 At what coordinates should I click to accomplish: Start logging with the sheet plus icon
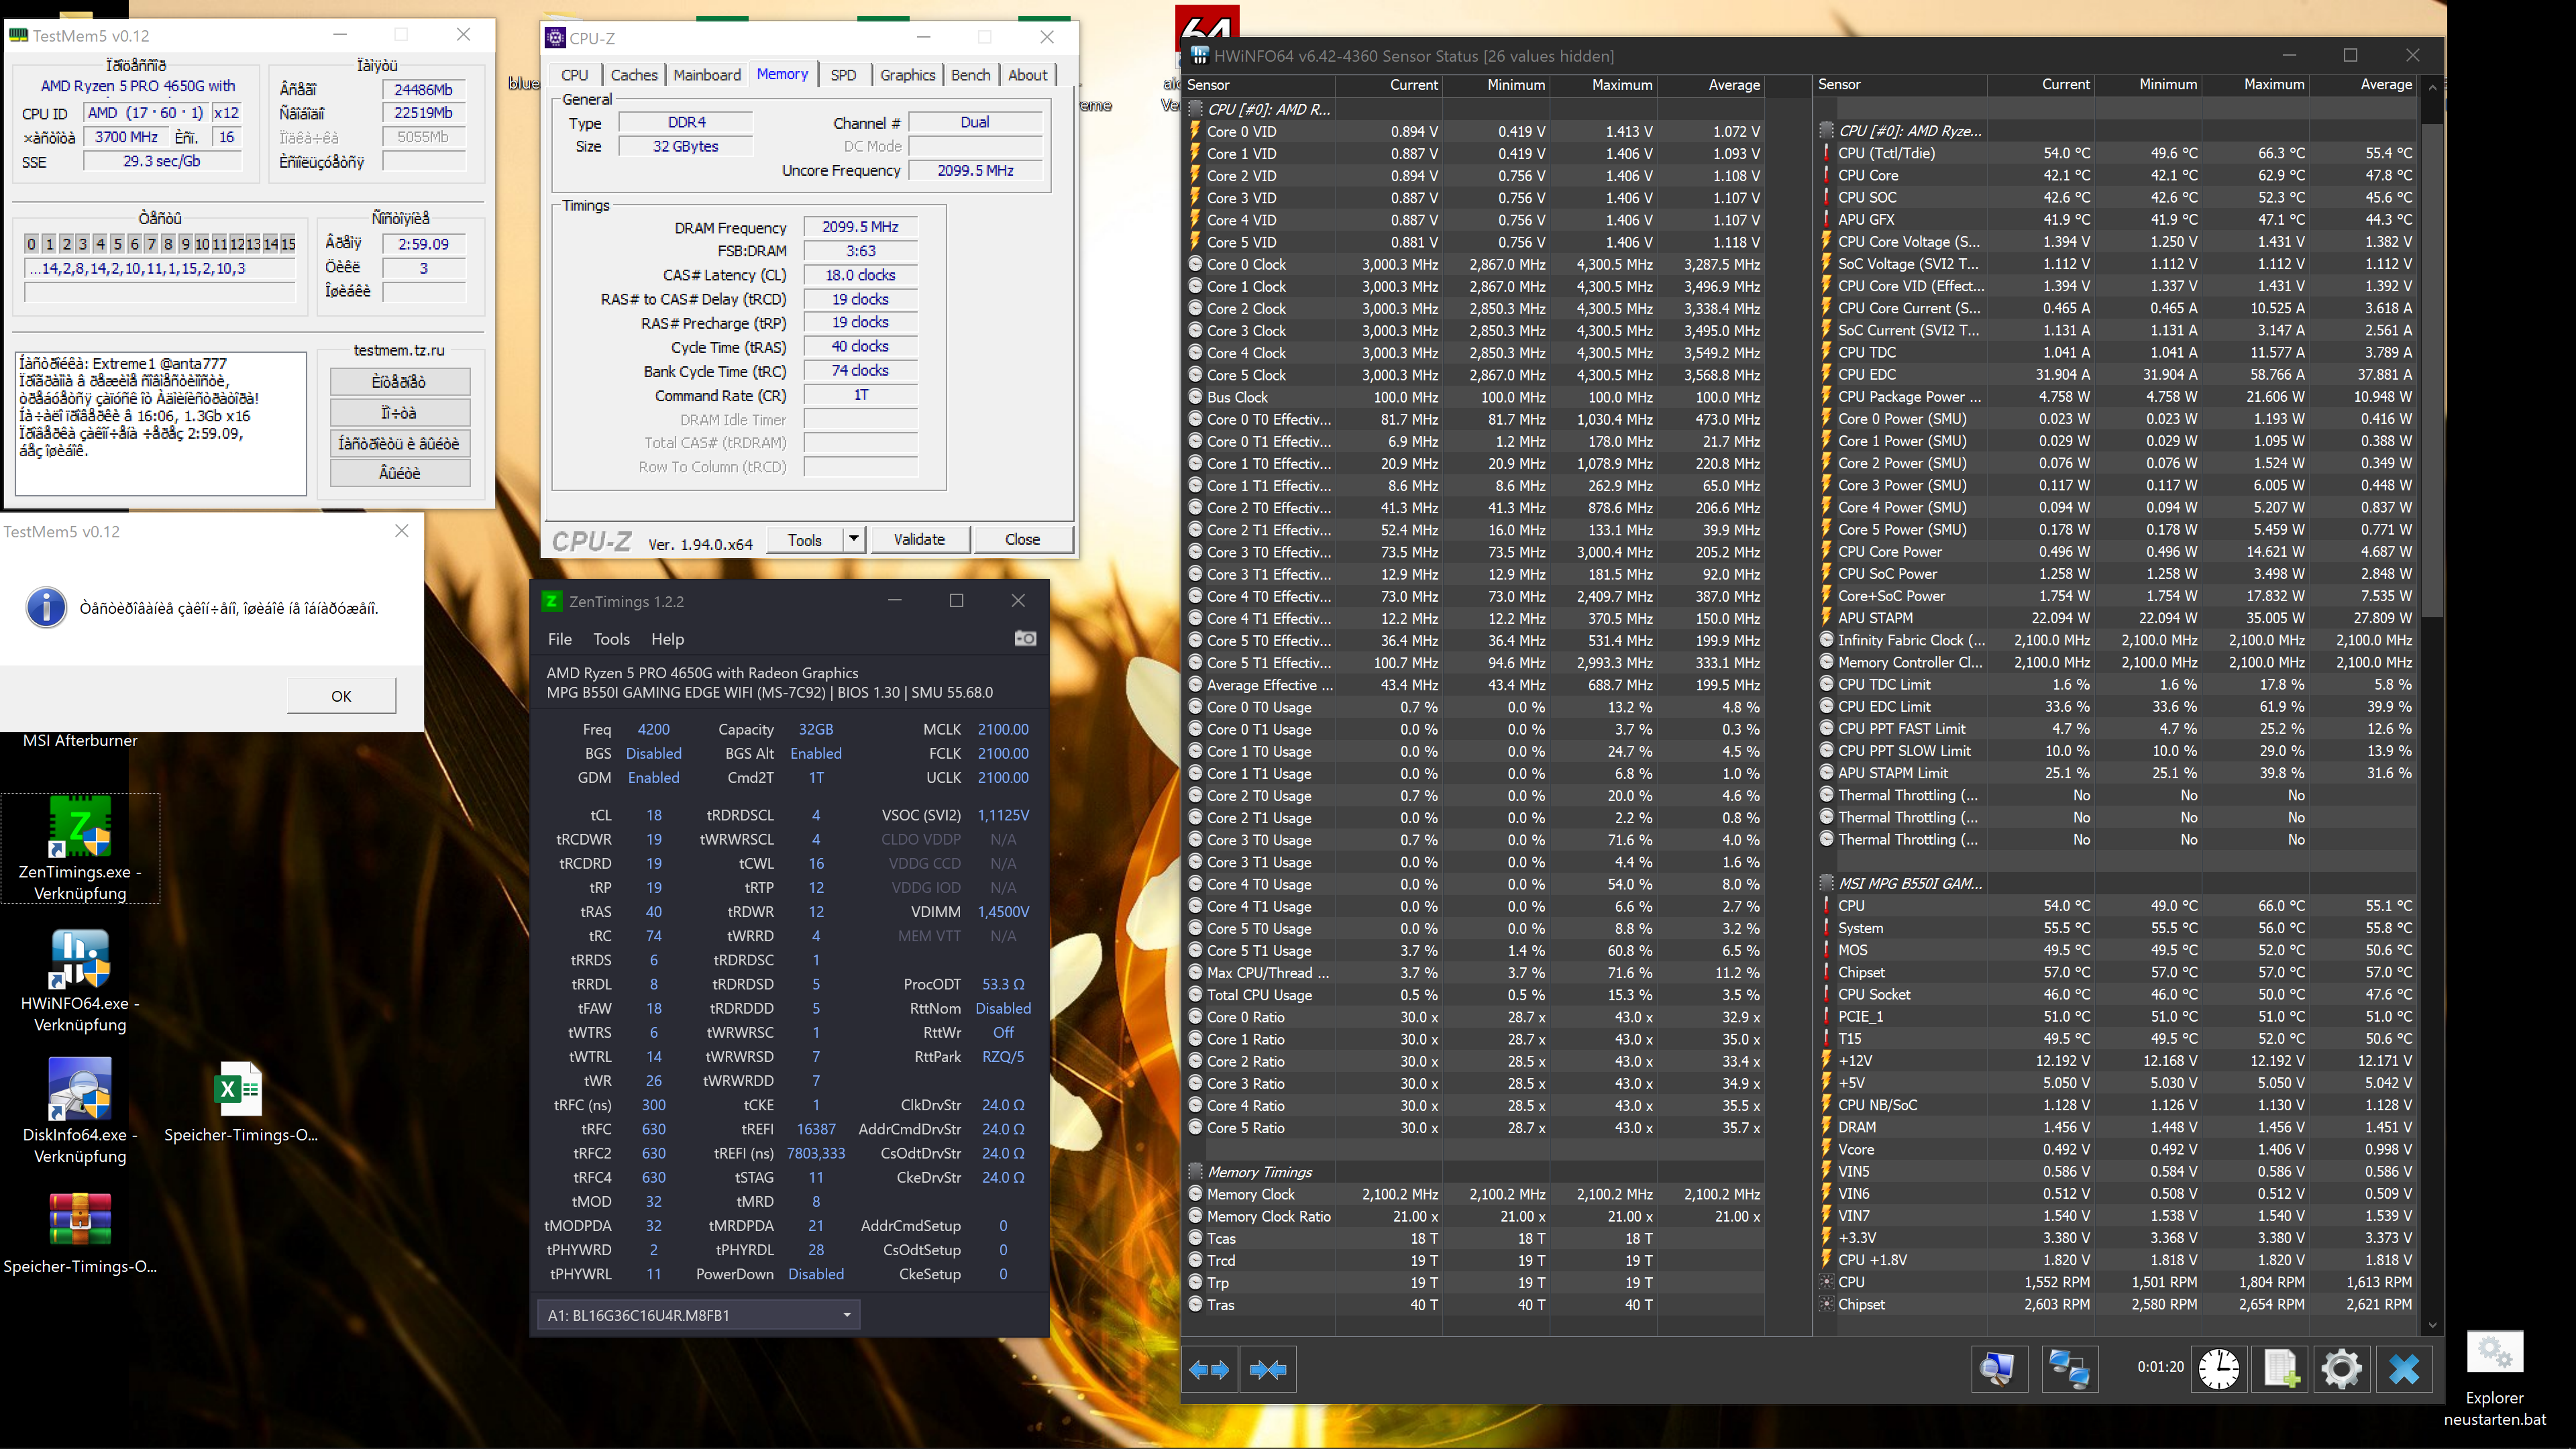tap(2280, 1369)
